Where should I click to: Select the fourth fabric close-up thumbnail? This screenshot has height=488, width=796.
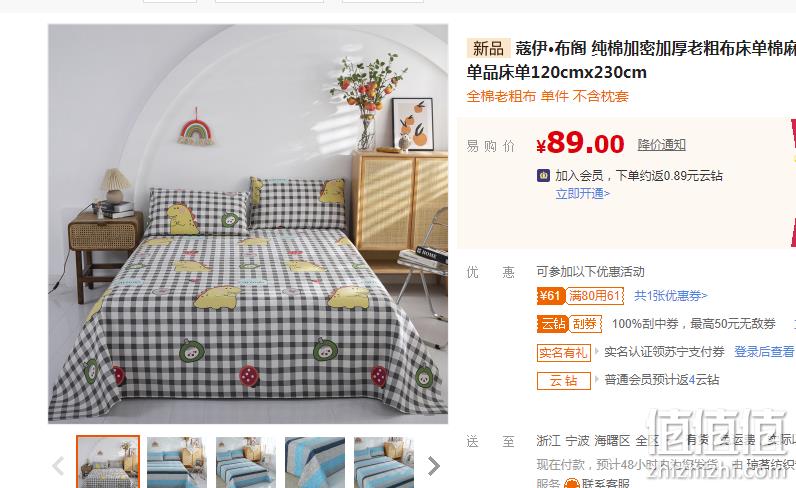click(315, 462)
